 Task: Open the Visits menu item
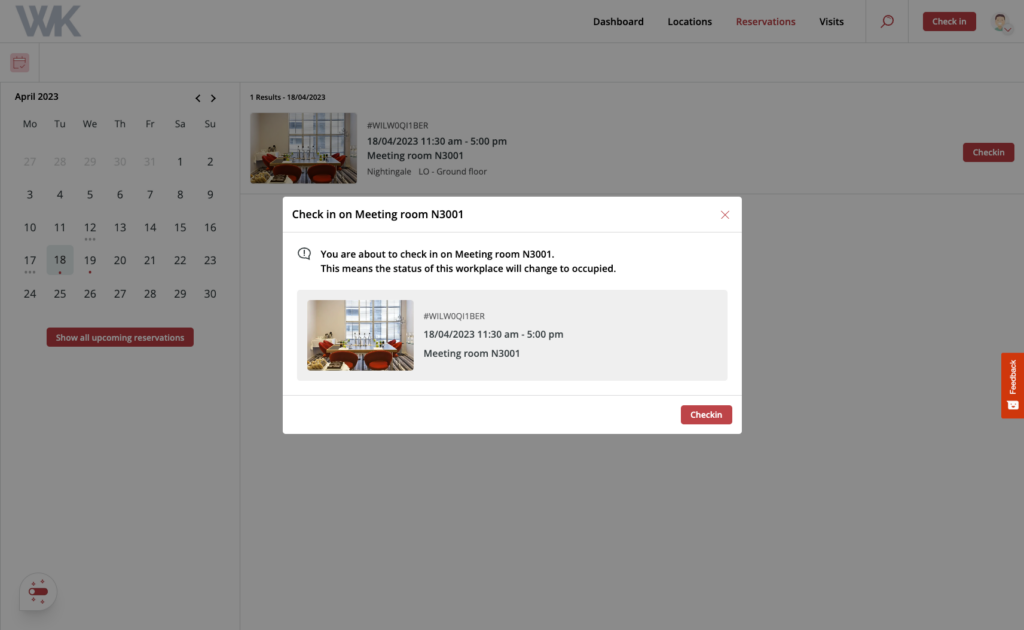point(831,21)
